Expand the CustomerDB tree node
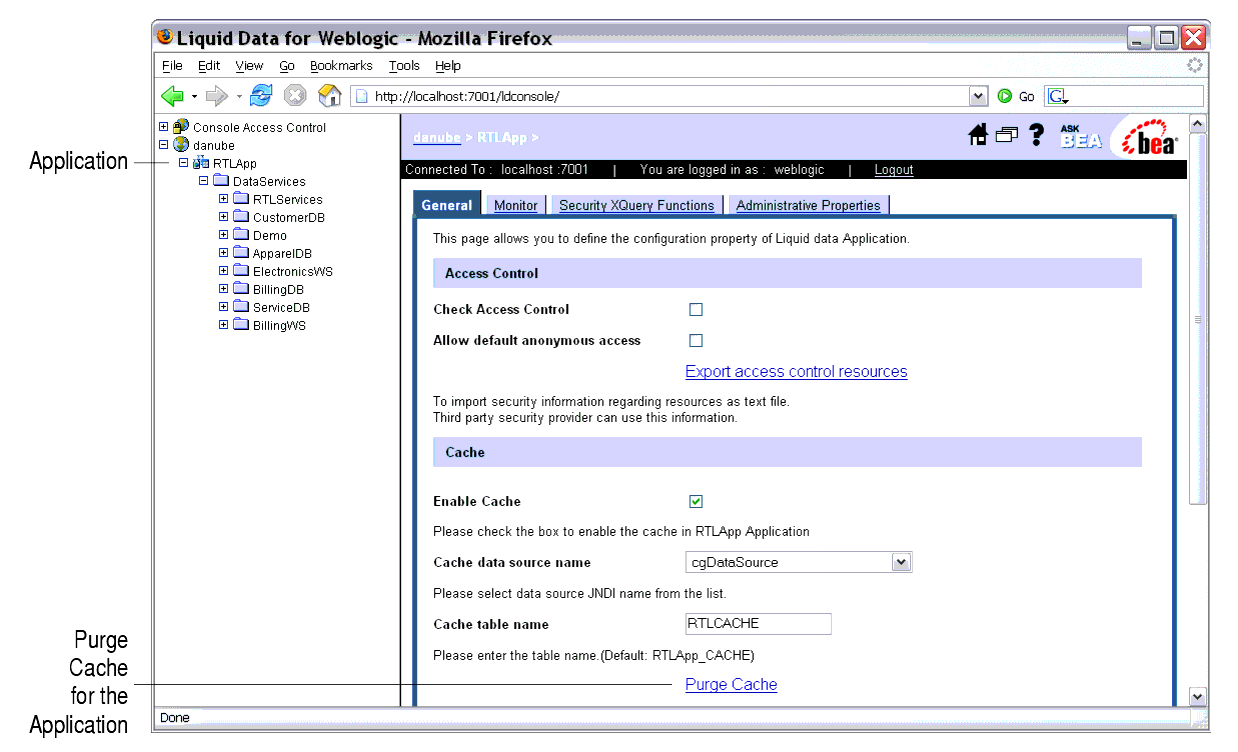Image resolution: width=1238 pixels, height=752 pixels. [x=224, y=217]
